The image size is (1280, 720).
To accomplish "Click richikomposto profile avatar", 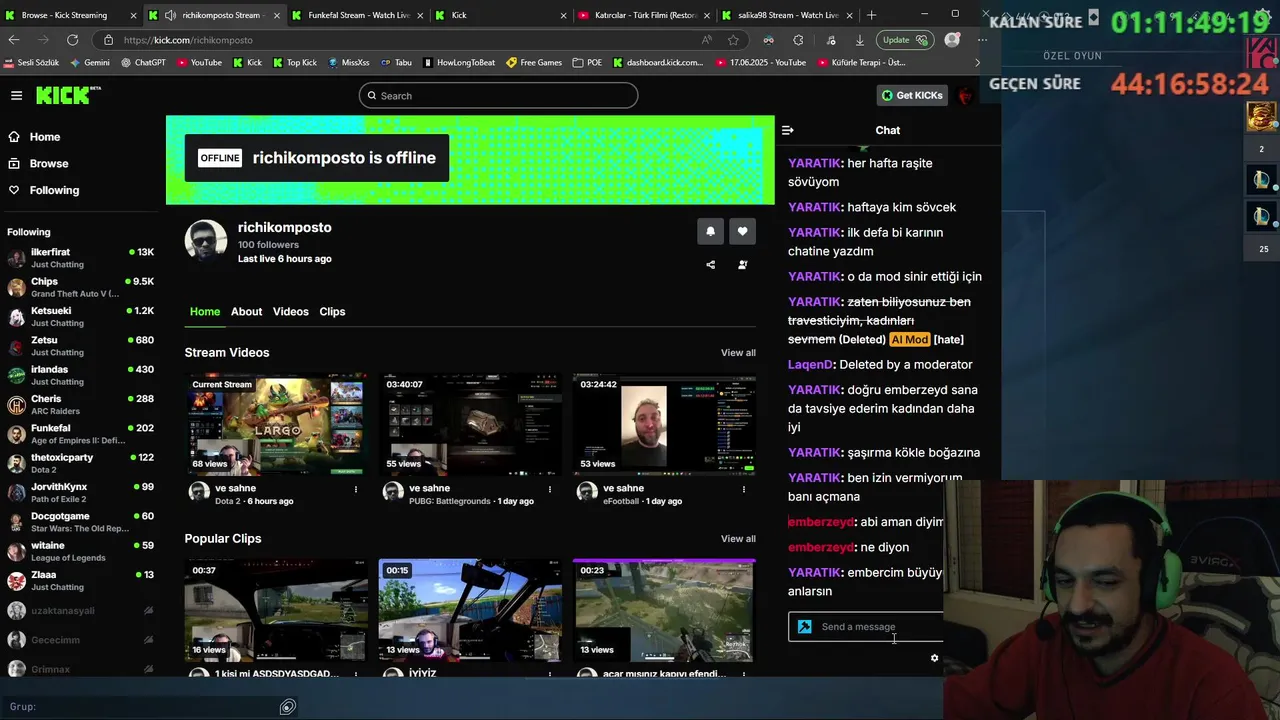I will (x=206, y=241).
